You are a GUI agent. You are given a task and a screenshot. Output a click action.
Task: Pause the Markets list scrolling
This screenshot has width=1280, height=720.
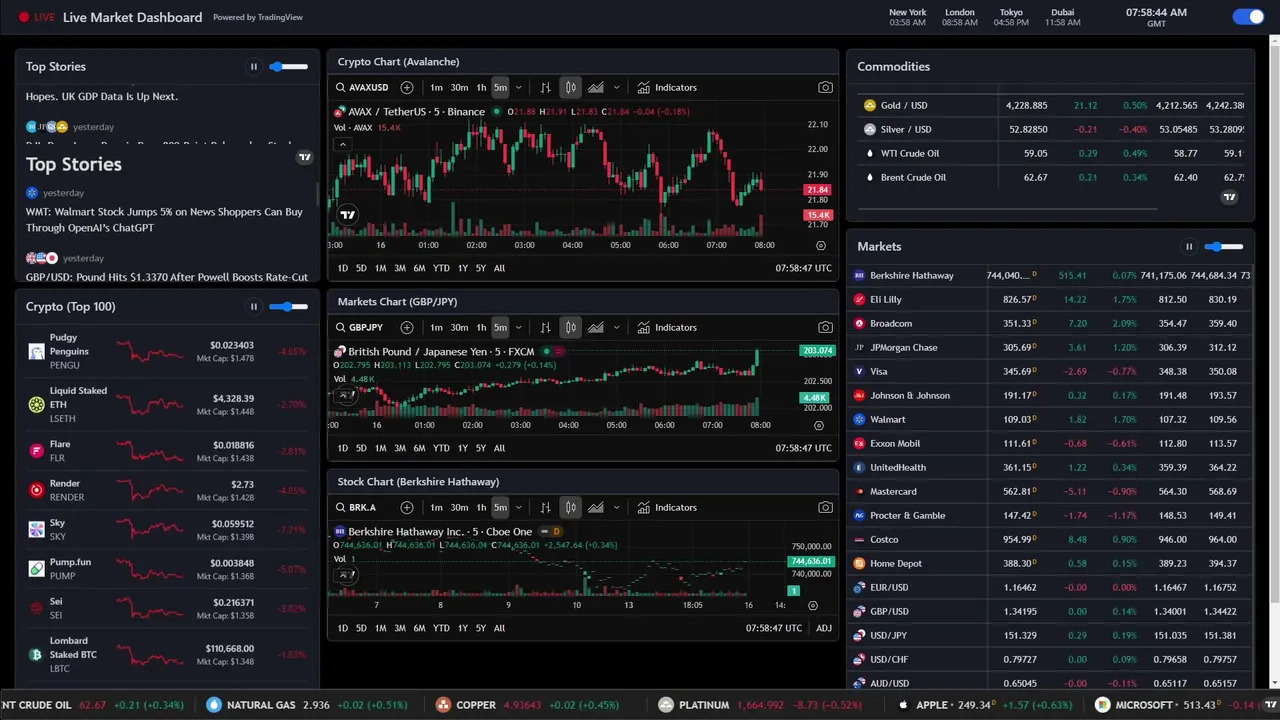1189,247
